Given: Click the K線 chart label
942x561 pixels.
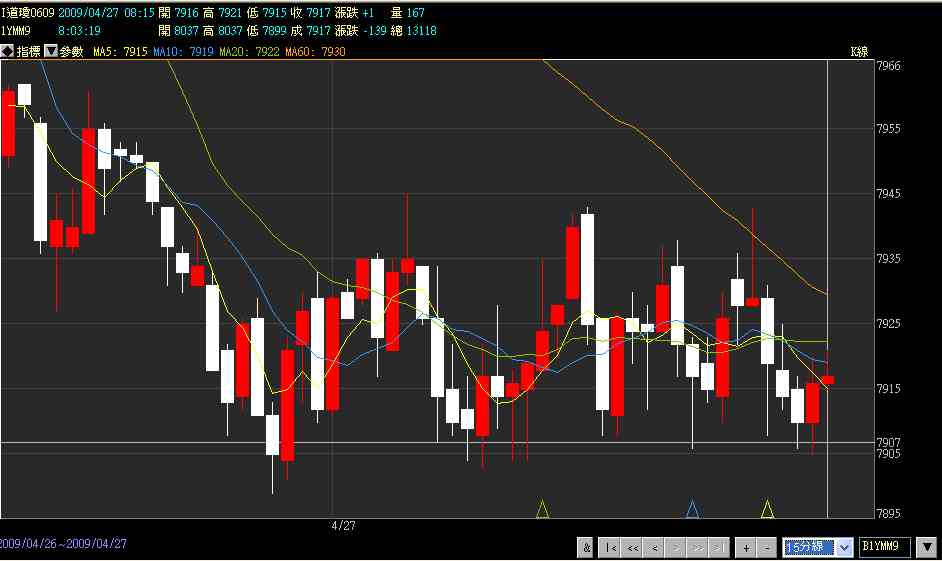Looking at the screenshot, I should [x=860, y=52].
